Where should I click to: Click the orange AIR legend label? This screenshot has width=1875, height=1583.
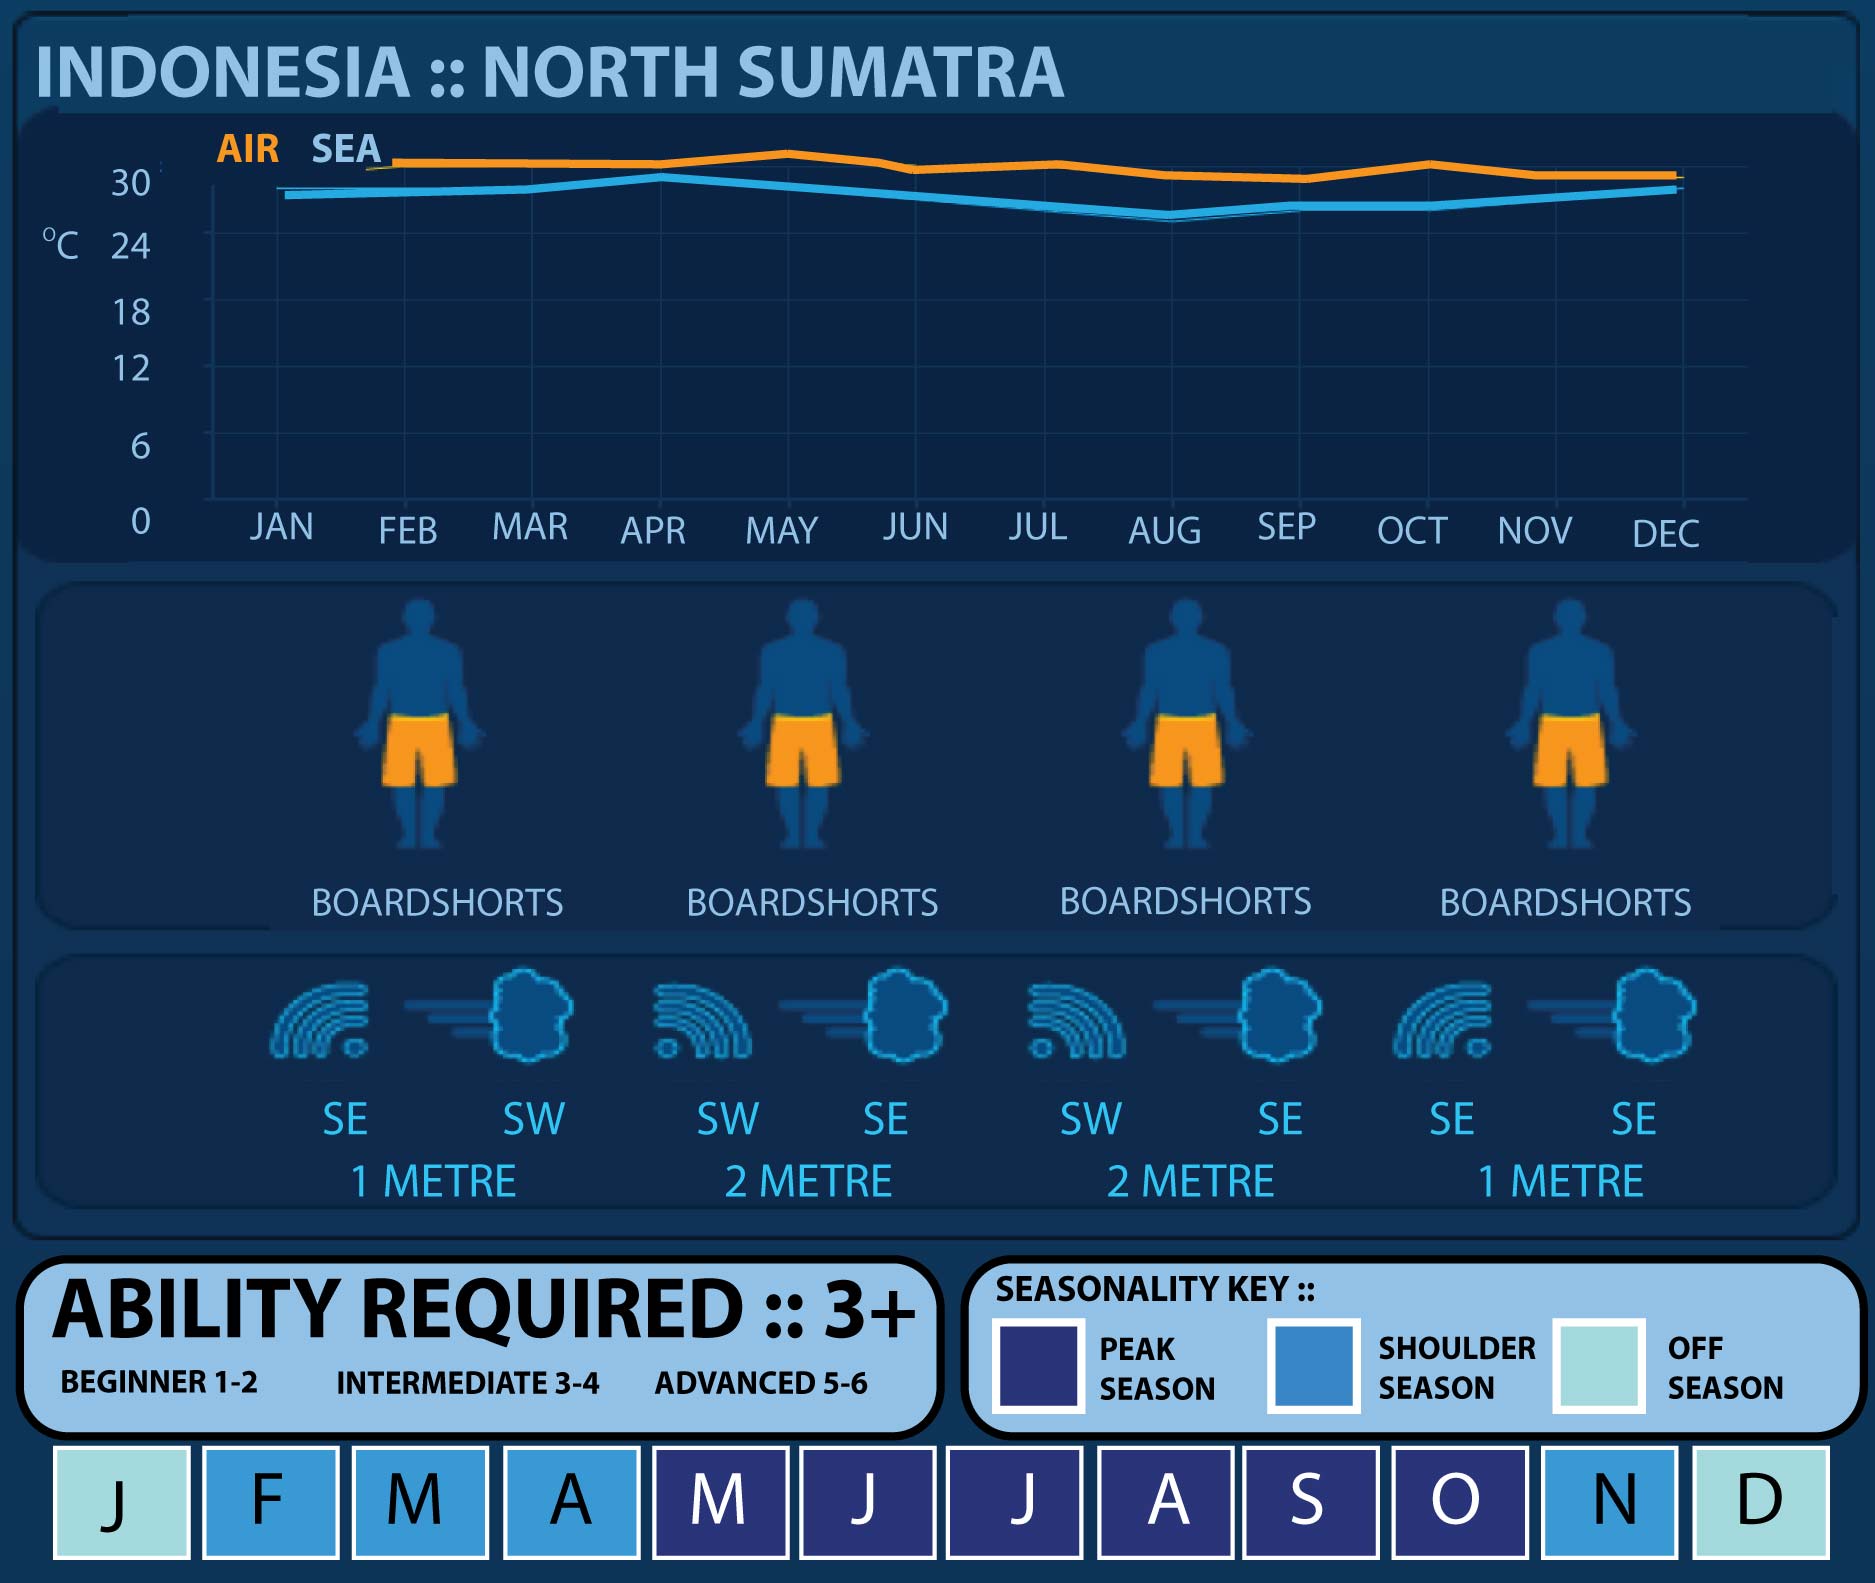(x=248, y=149)
